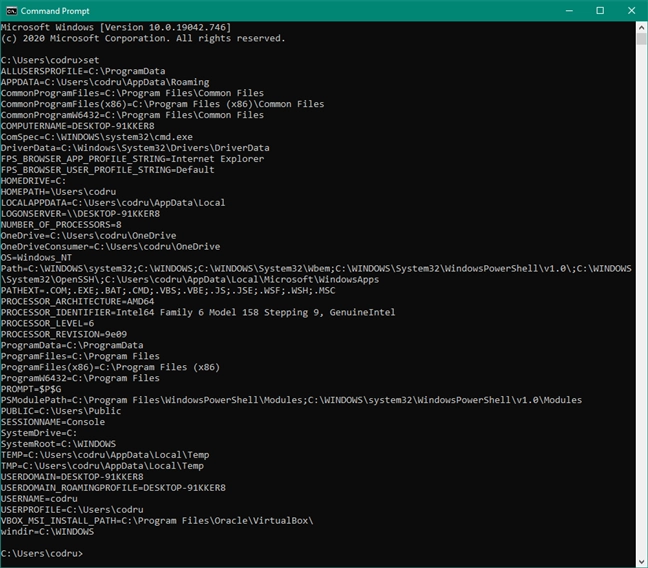Click the windir=C:\WINDOWS line
The image size is (648, 568).
48,531
